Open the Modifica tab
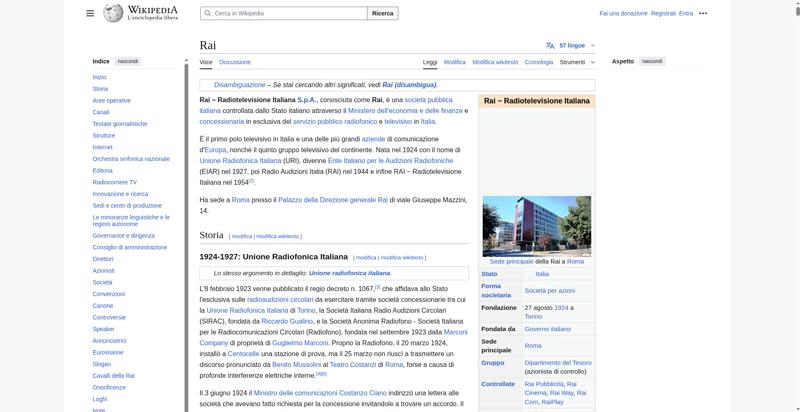The image size is (800, 412). (x=455, y=62)
